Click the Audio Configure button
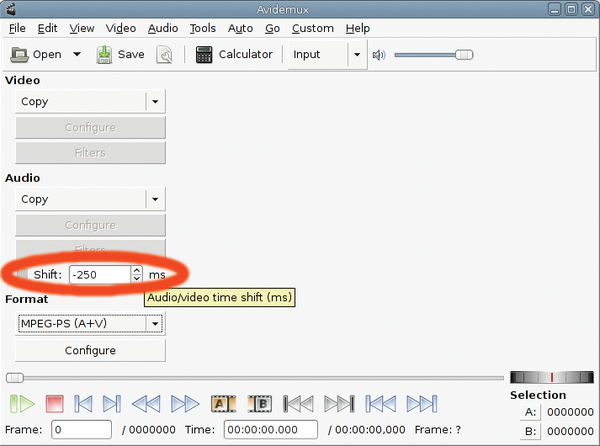Image resolution: width=600 pixels, height=446 pixels. coord(90,225)
